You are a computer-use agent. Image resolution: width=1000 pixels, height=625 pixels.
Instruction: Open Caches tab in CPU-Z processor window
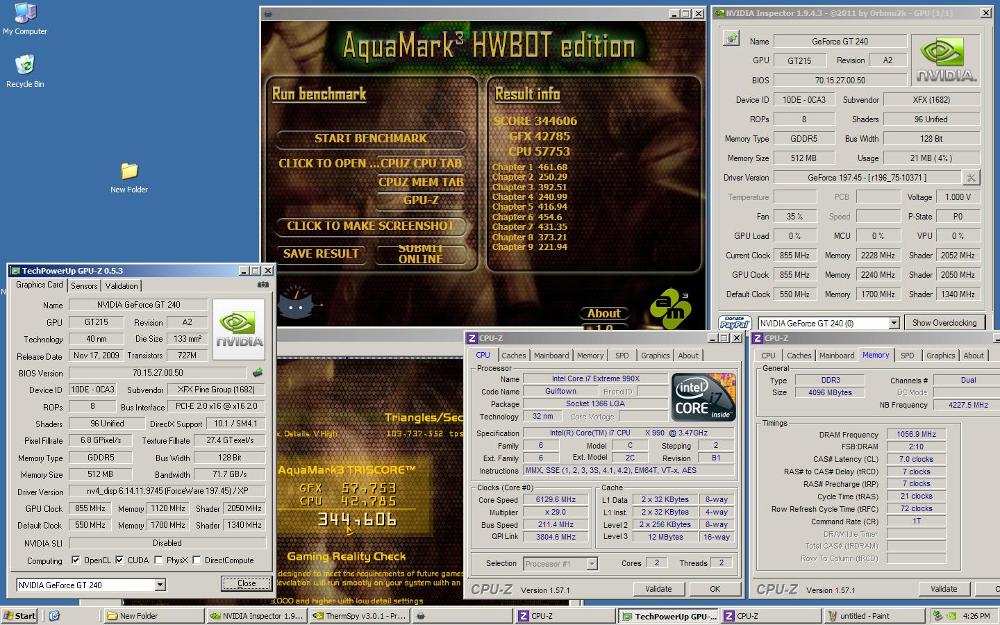point(513,355)
